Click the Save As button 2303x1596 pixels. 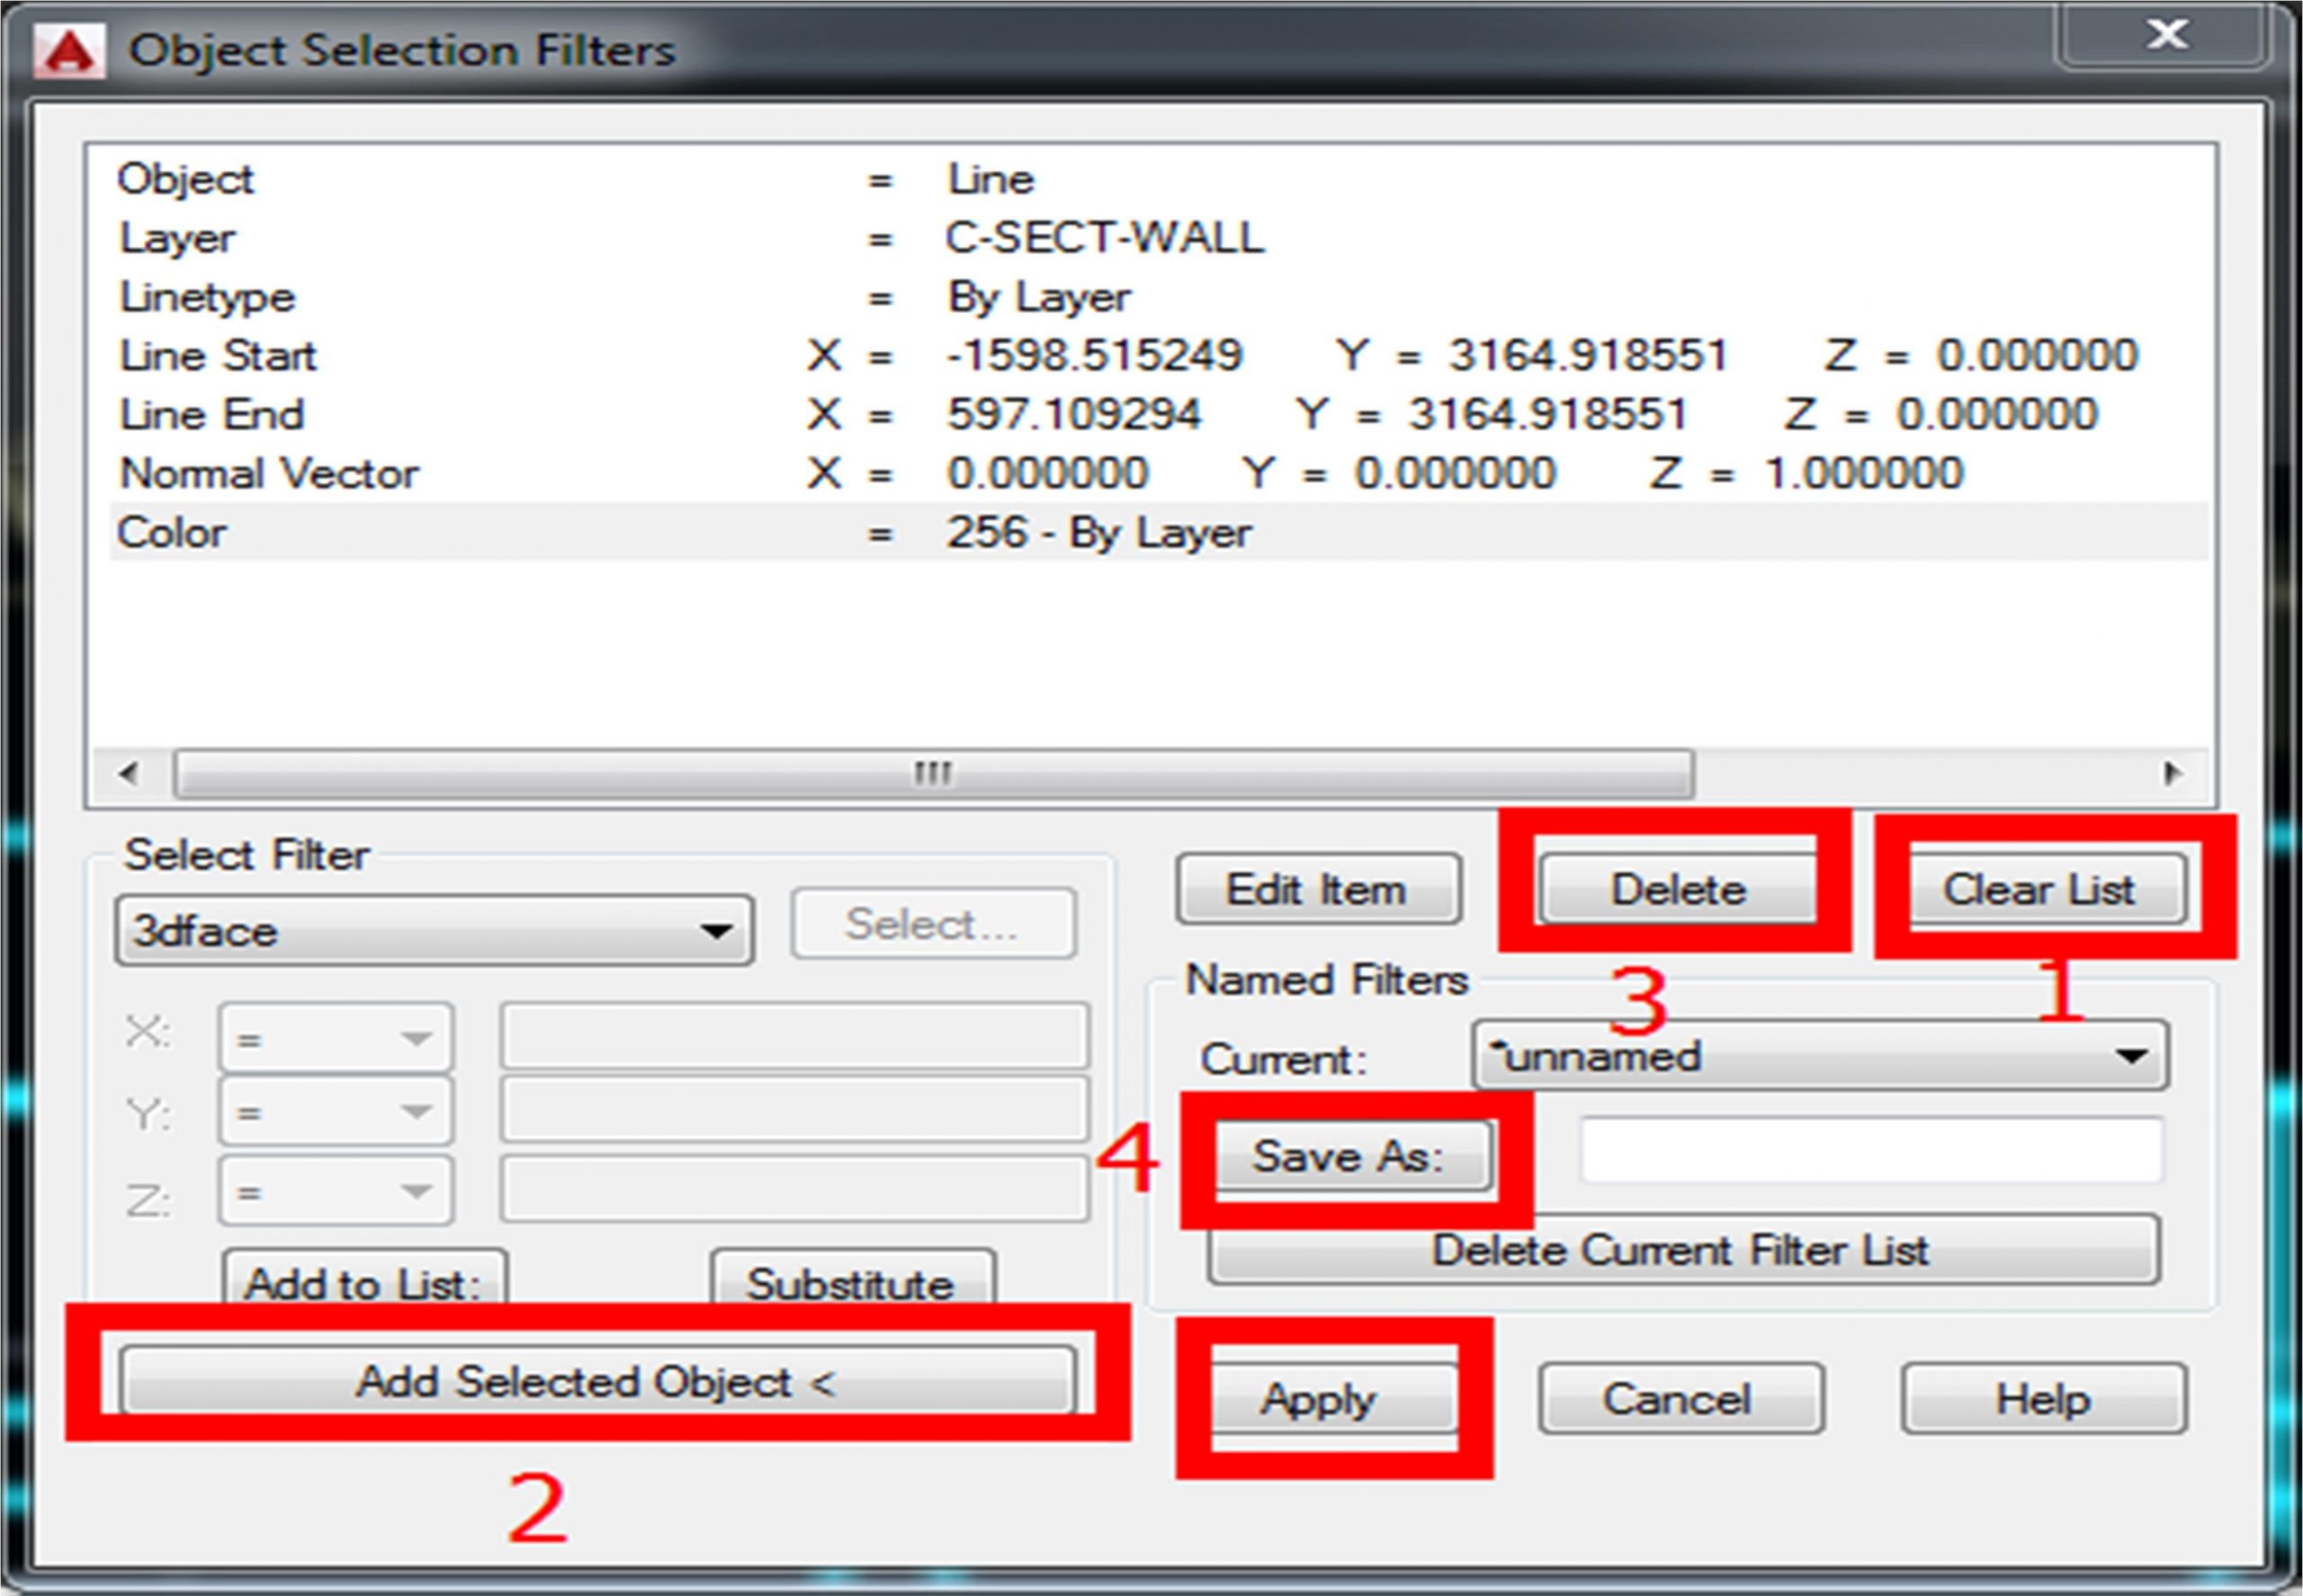(x=1351, y=1156)
